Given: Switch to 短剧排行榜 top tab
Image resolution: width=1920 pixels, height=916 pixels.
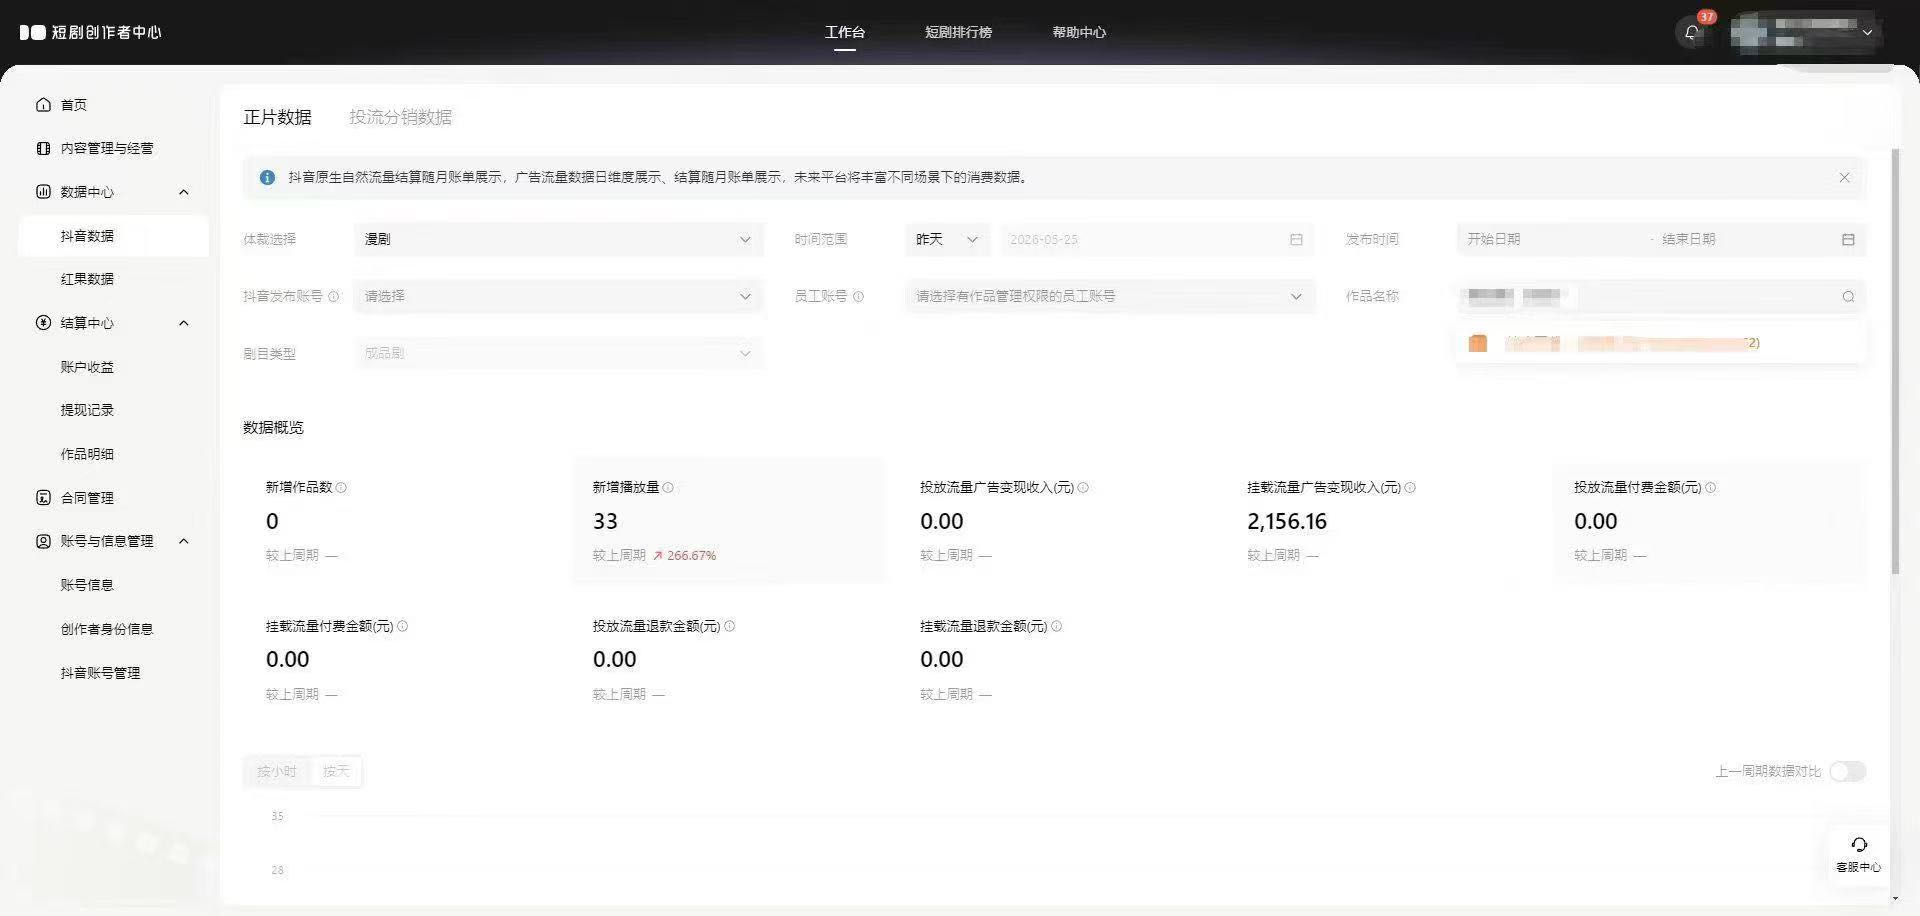Looking at the screenshot, I should tap(958, 32).
